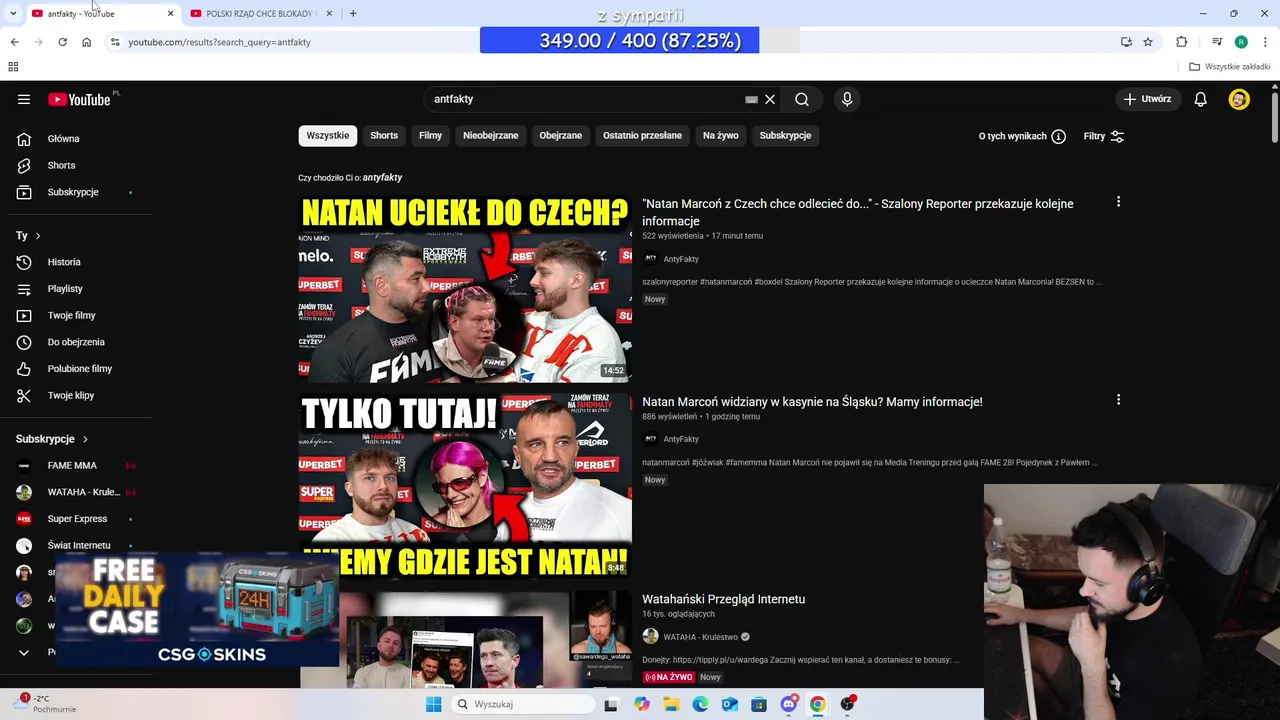Open Windows Start menu
Screen dimensions: 1280x720
(x=433, y=704)
